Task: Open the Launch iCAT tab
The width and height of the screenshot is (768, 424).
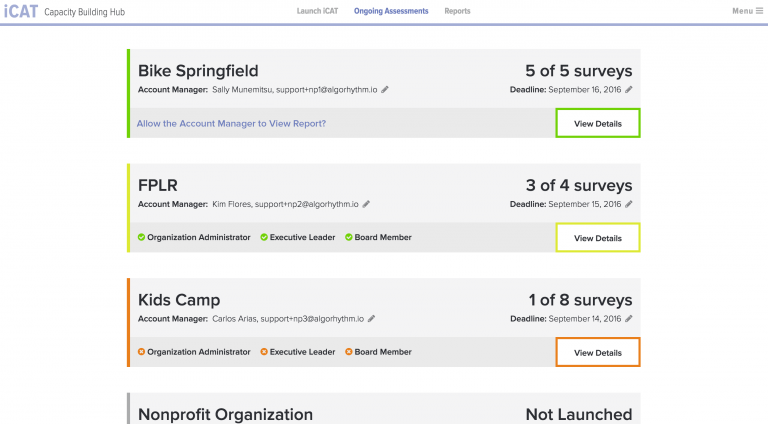Action: 317,11
